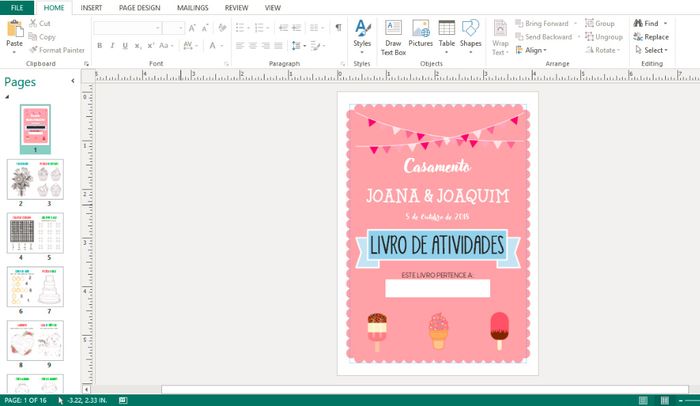Switch to the PAGE DESIGN tab
Viewport: 700px width, 406px height.
(x=139, y=7)
